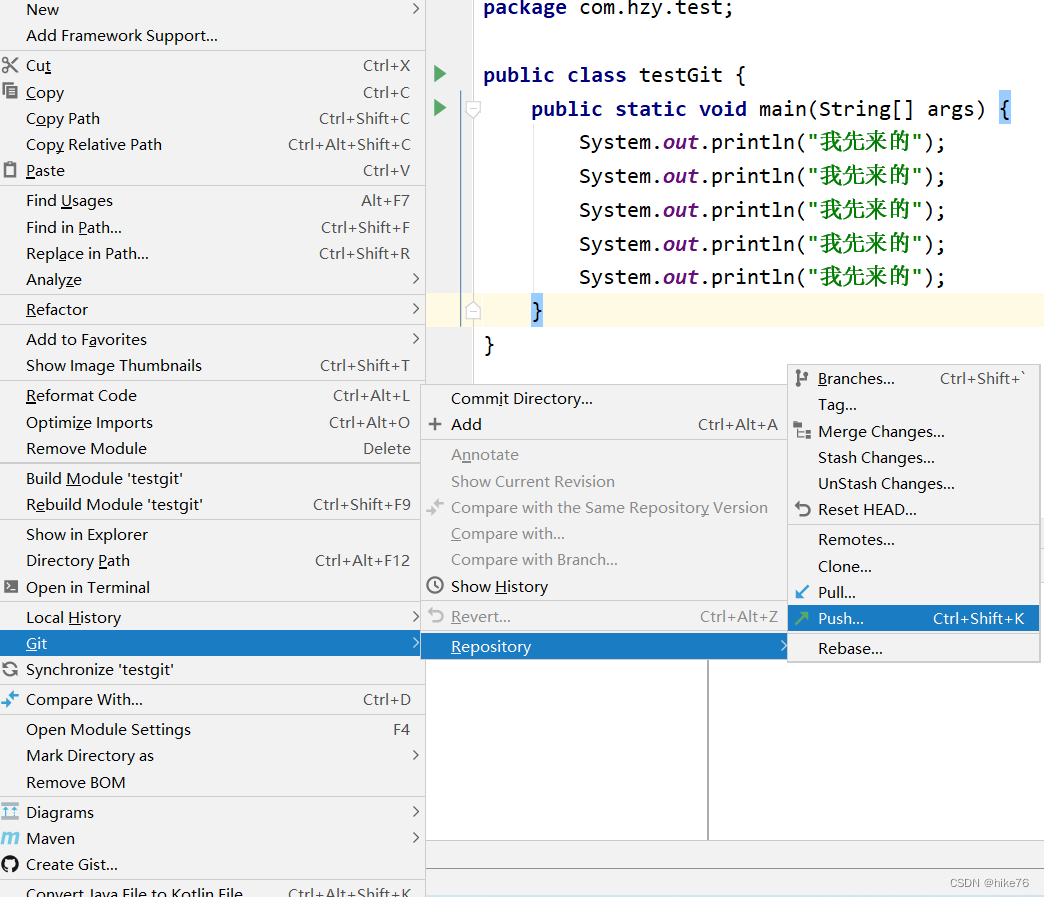Expand the Refactor submenu
This screenshot has height=897, width=1044.
(x=415, y=308)
